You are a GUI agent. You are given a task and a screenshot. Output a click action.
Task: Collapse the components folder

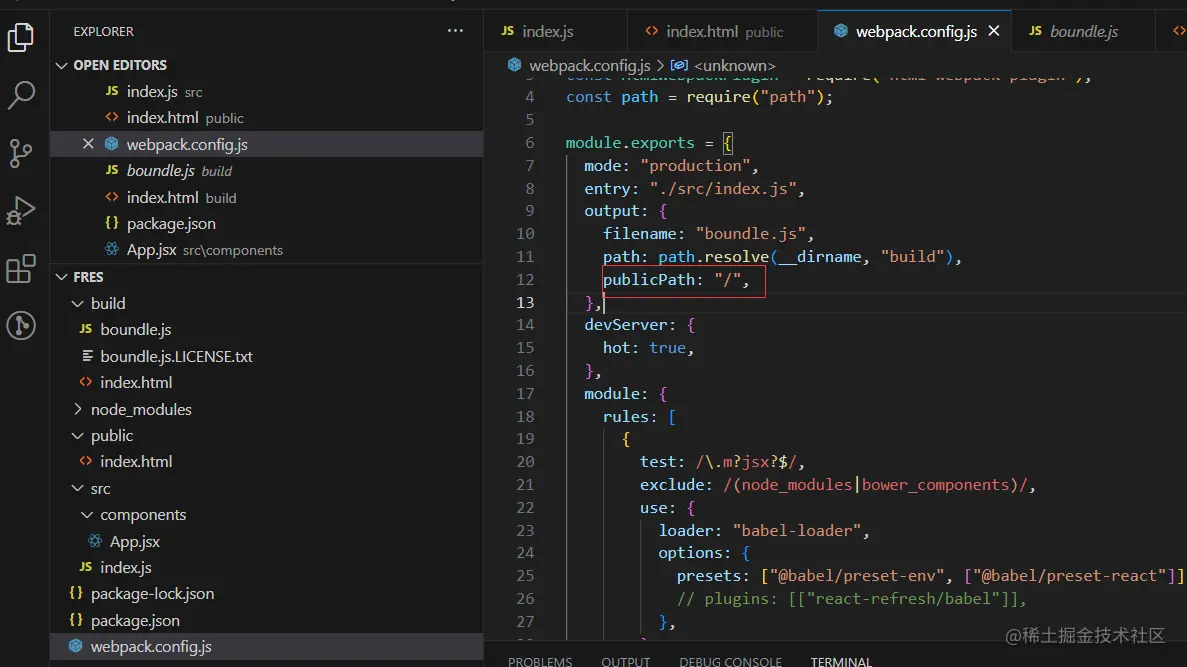tap(87, 515)
